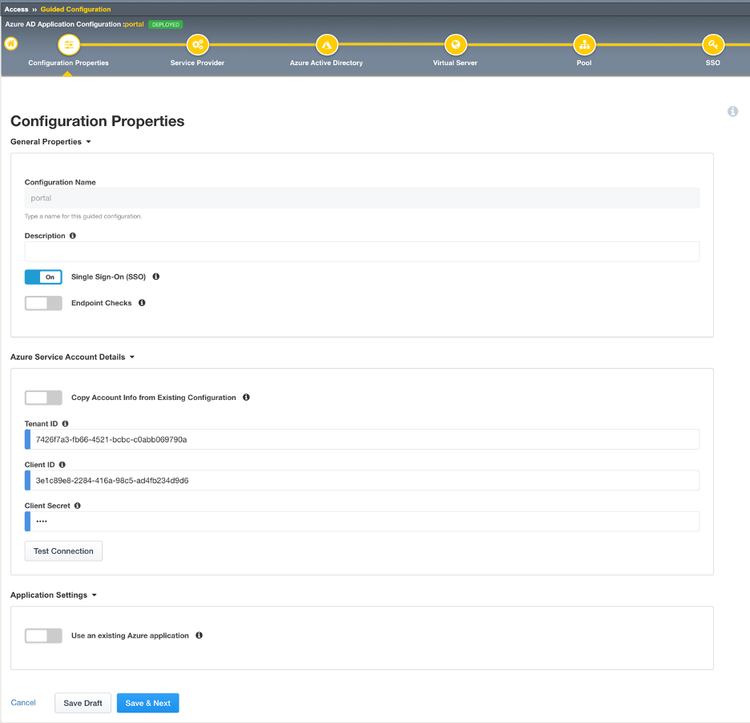
Task: Click the page help info icon
Action: (732, 111)
